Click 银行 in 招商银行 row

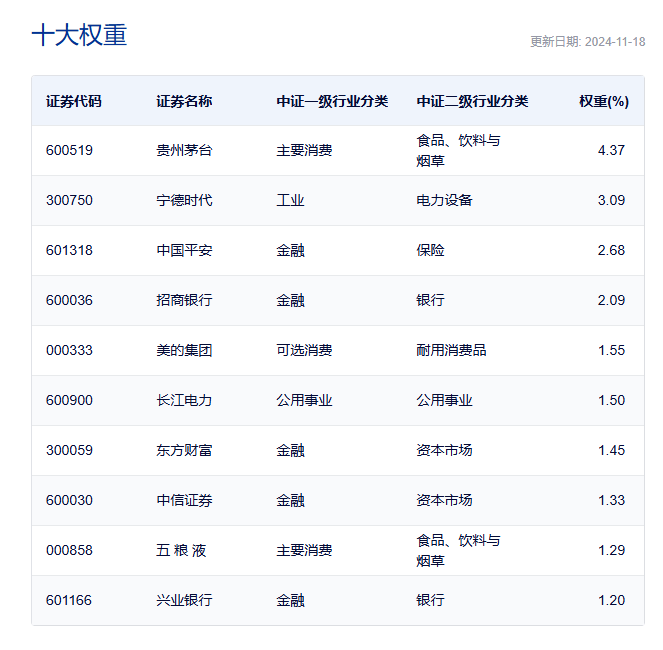[x=430, y=300]
